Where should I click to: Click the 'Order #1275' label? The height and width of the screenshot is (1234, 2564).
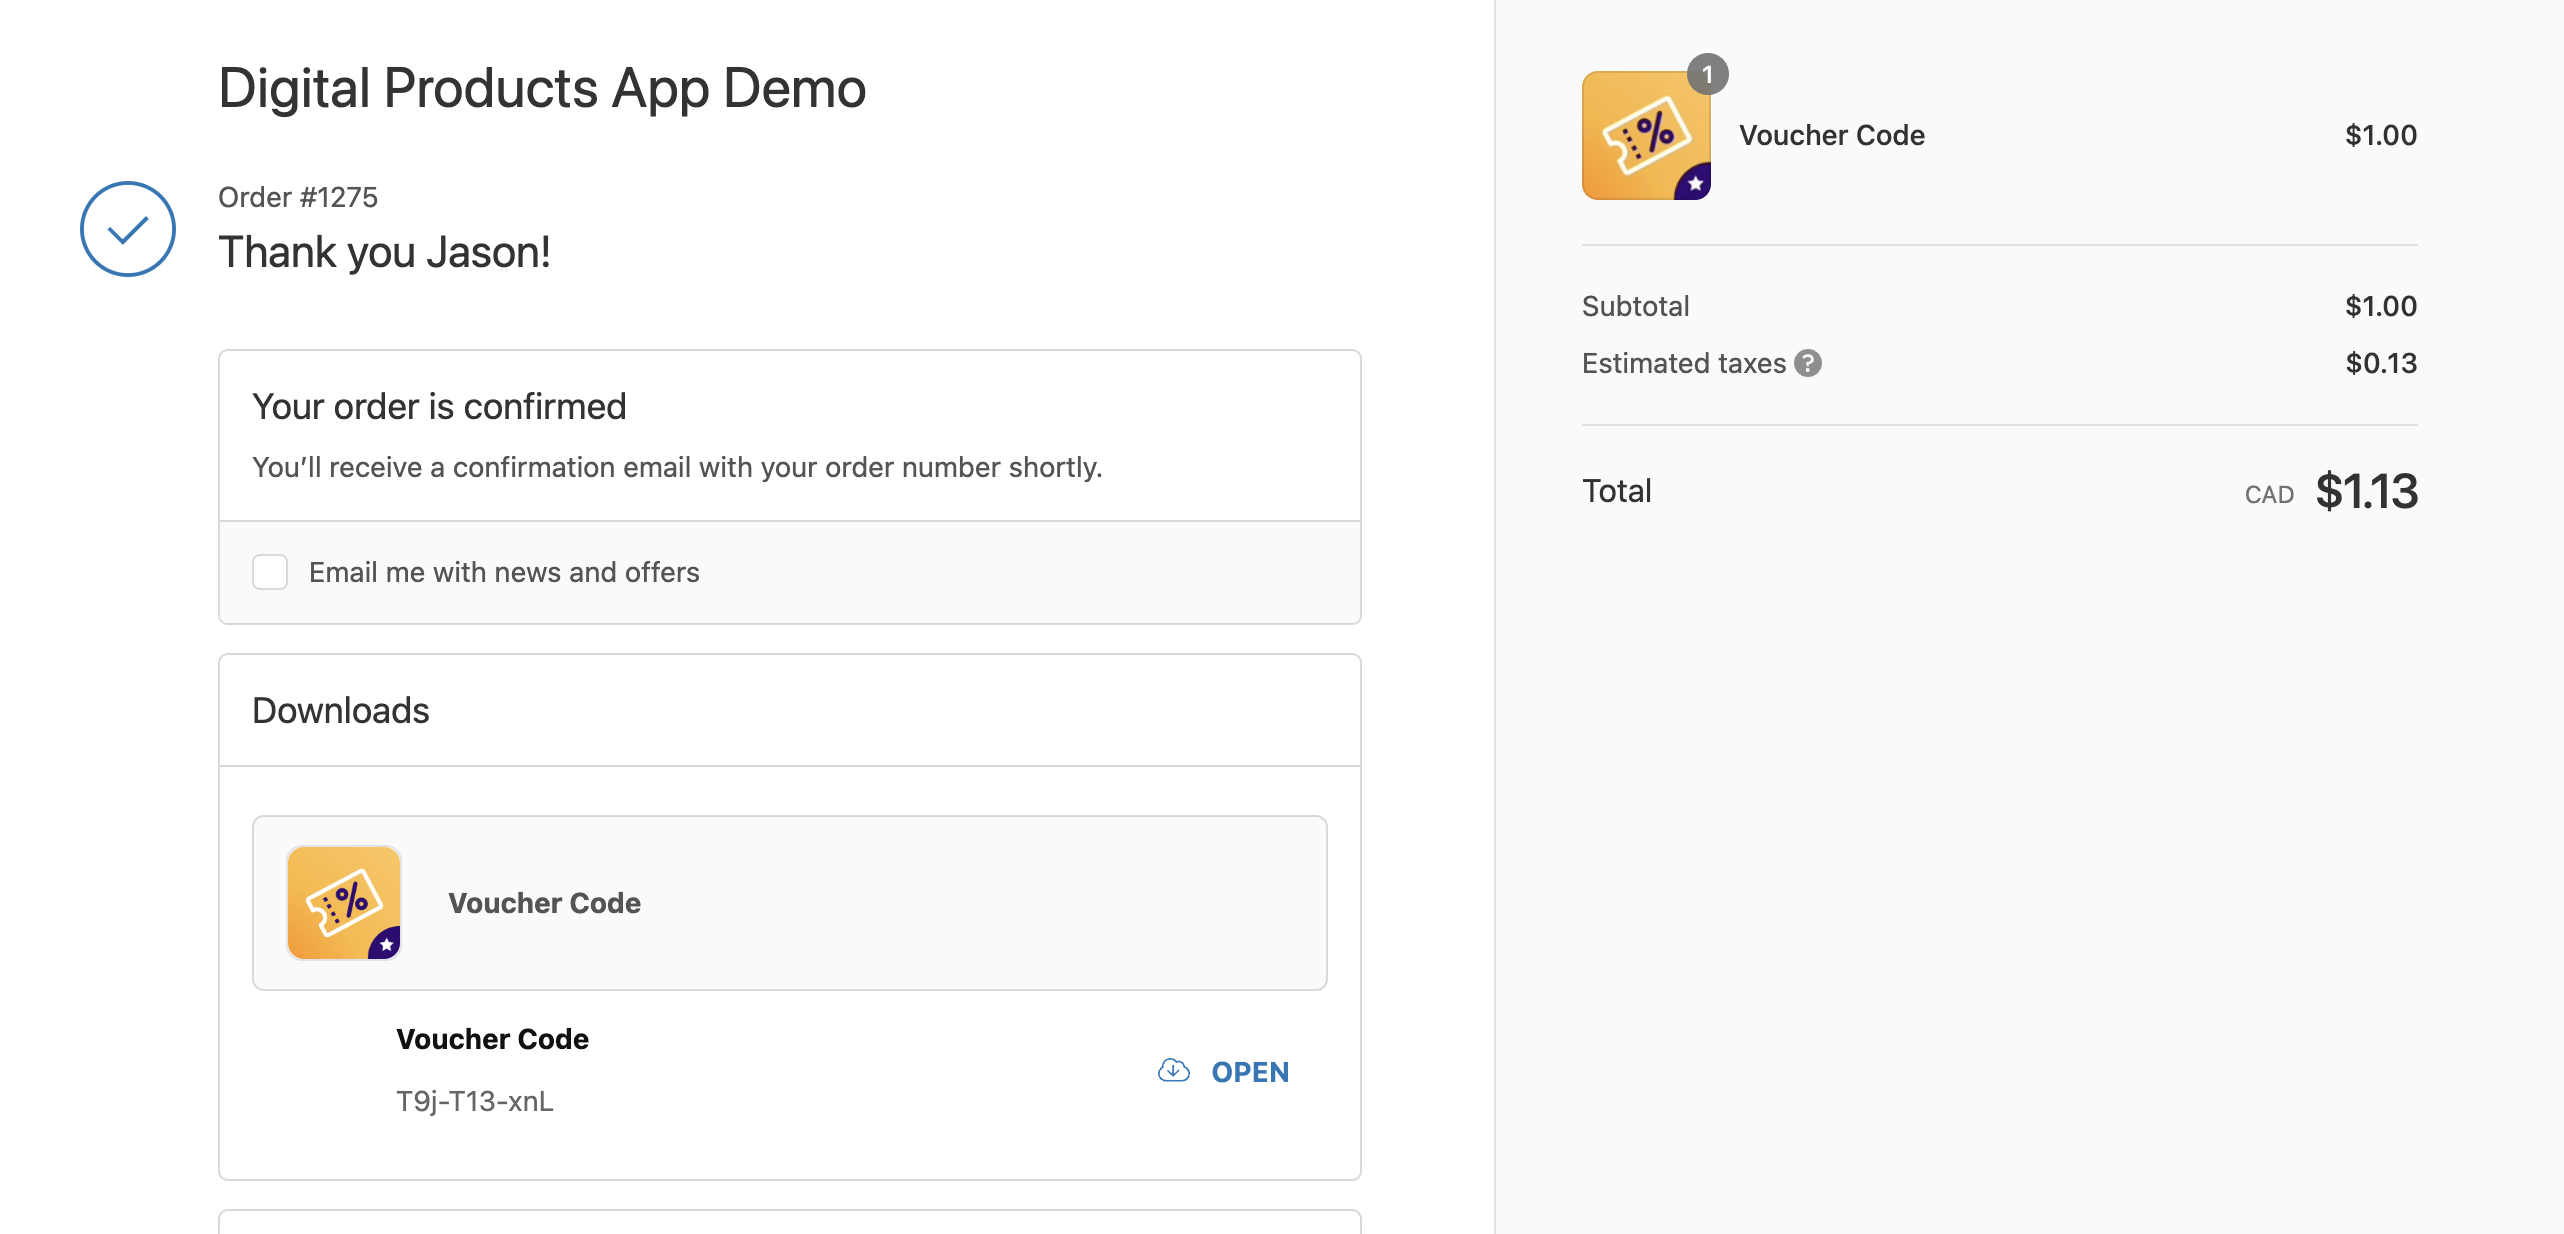[x=298, y=196]
